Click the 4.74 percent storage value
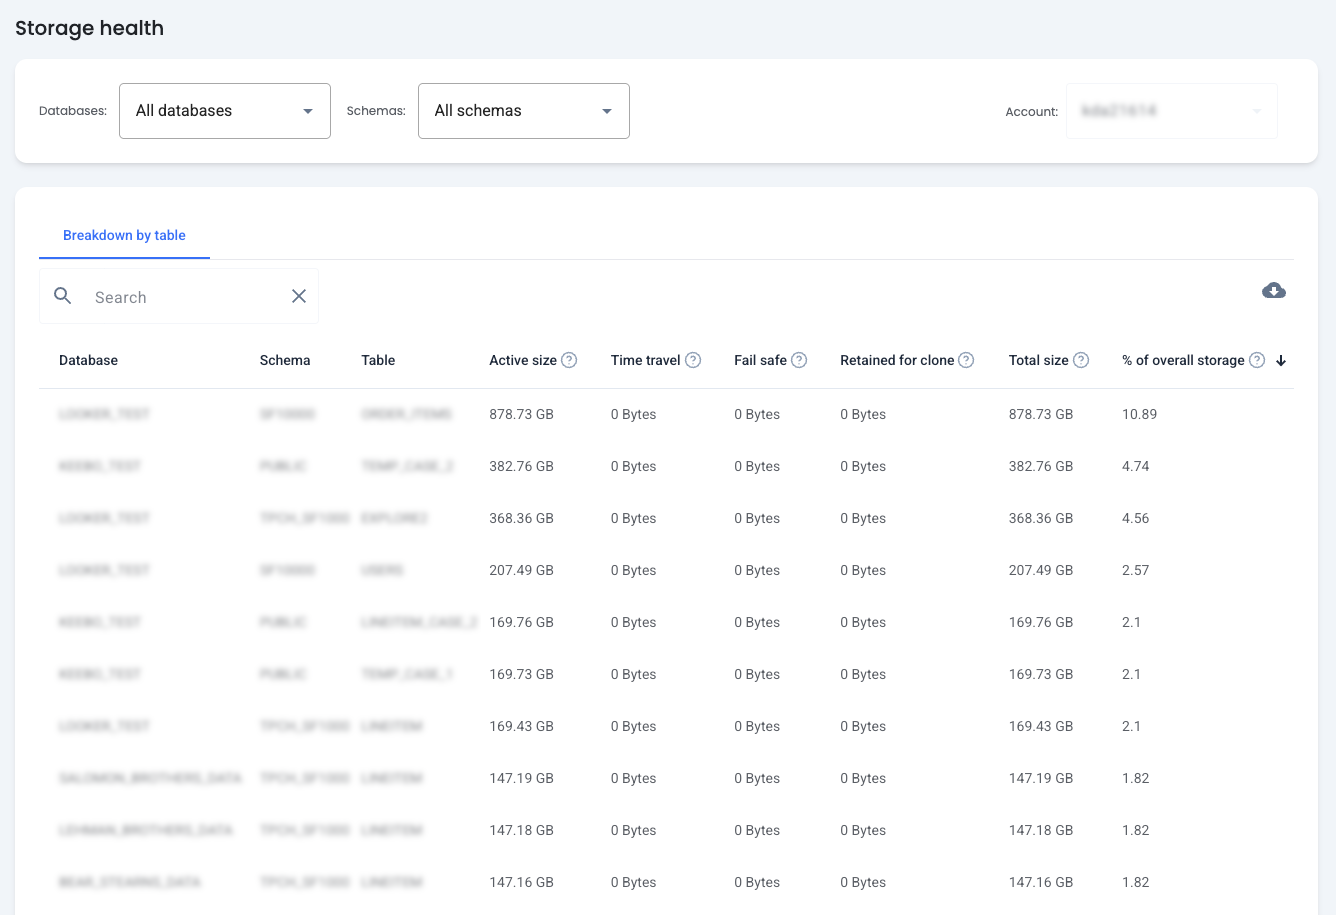This screenshot has height=915, width=1336. coord(1136,466)
